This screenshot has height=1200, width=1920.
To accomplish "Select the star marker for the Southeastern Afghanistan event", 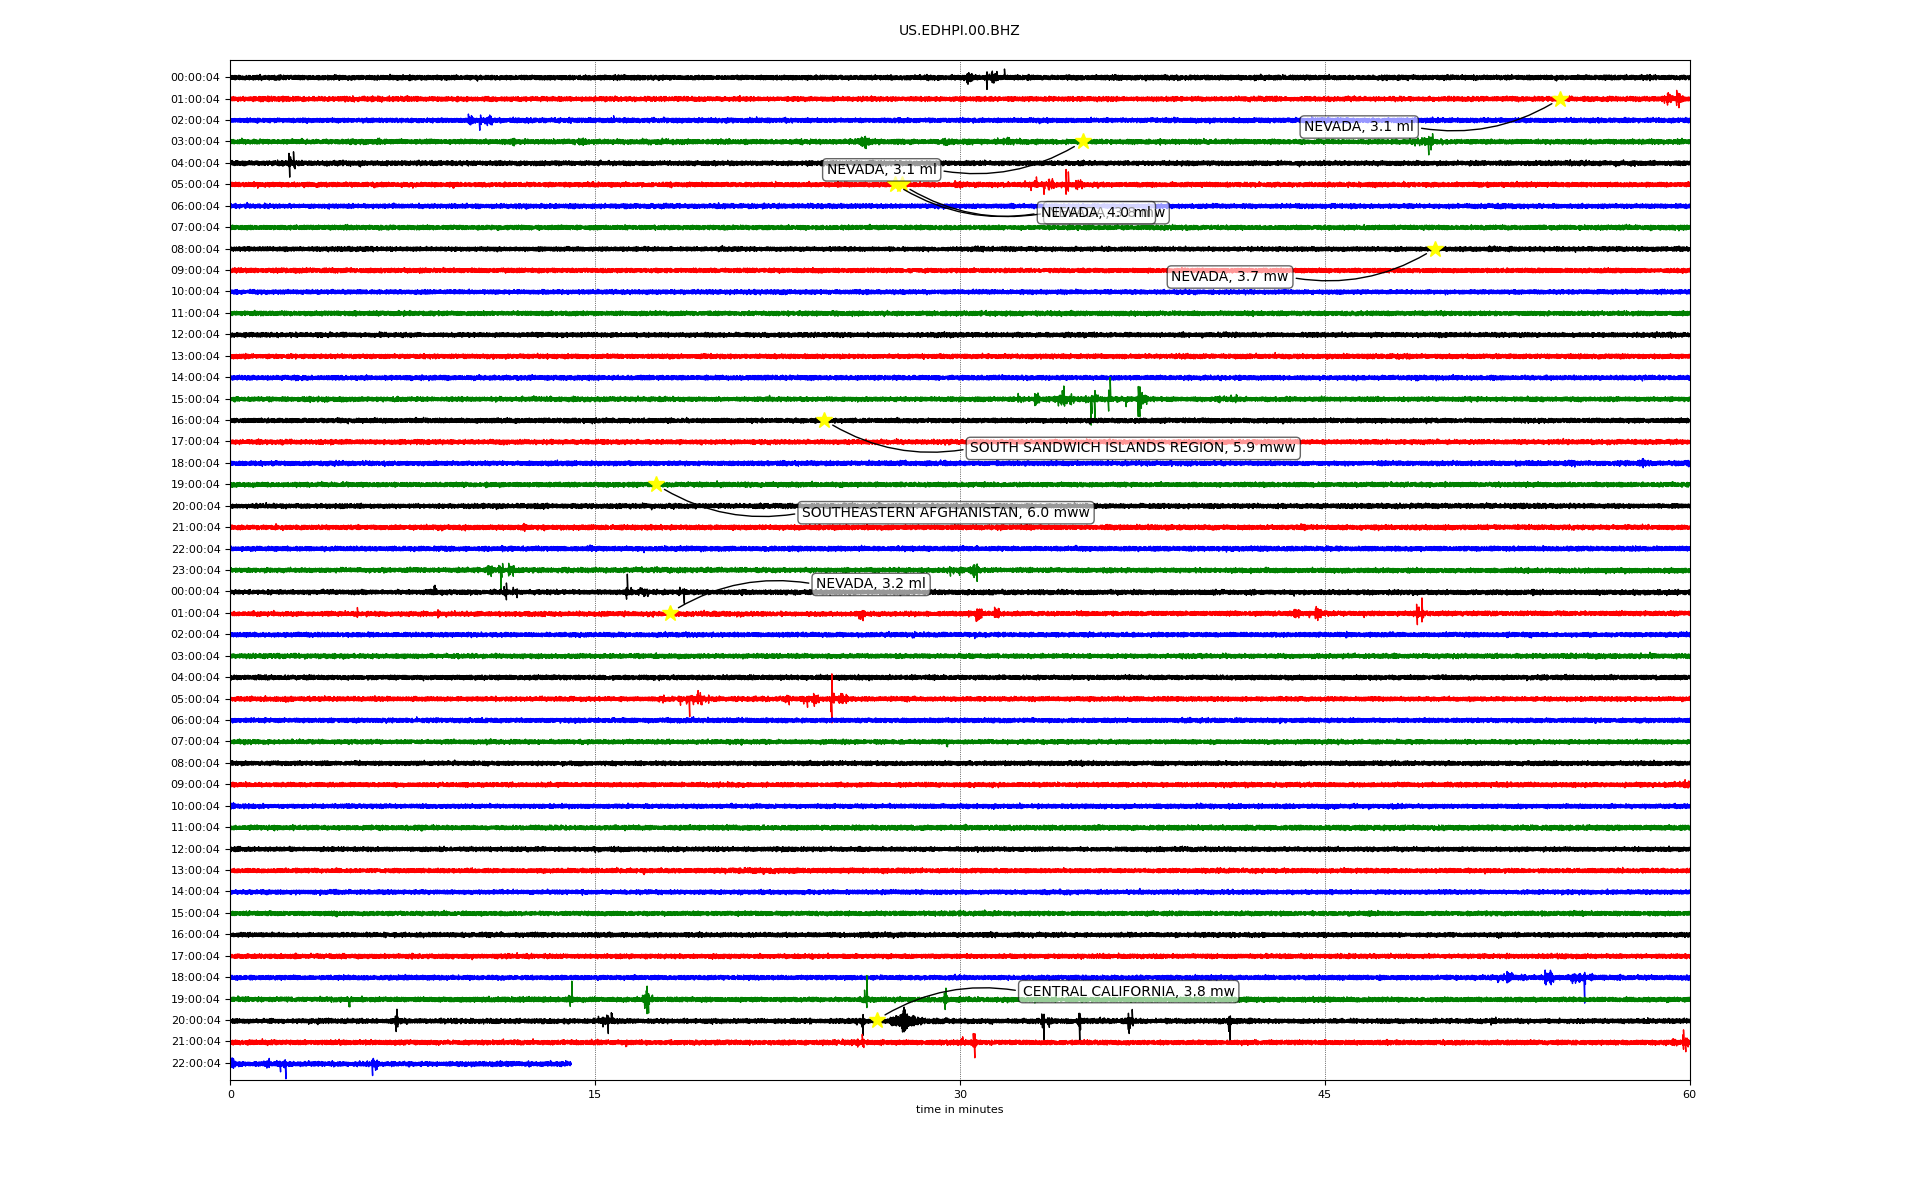I will (656, 484).
